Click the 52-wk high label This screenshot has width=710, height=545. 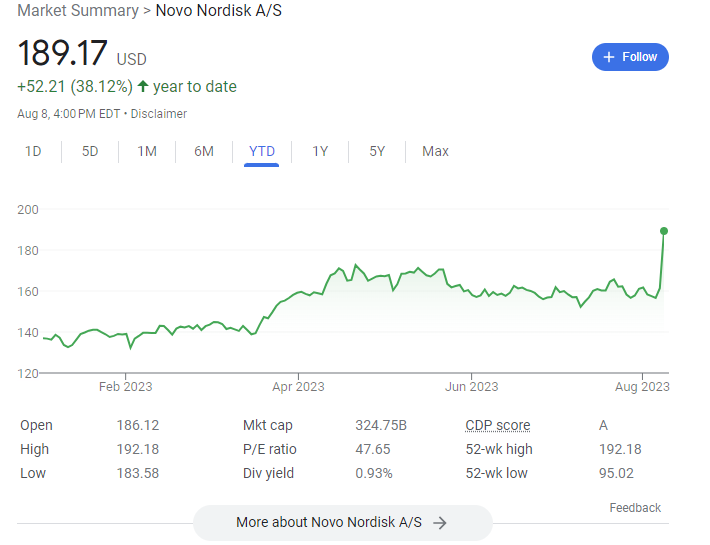pyautogui.click(x=499, y=449)
